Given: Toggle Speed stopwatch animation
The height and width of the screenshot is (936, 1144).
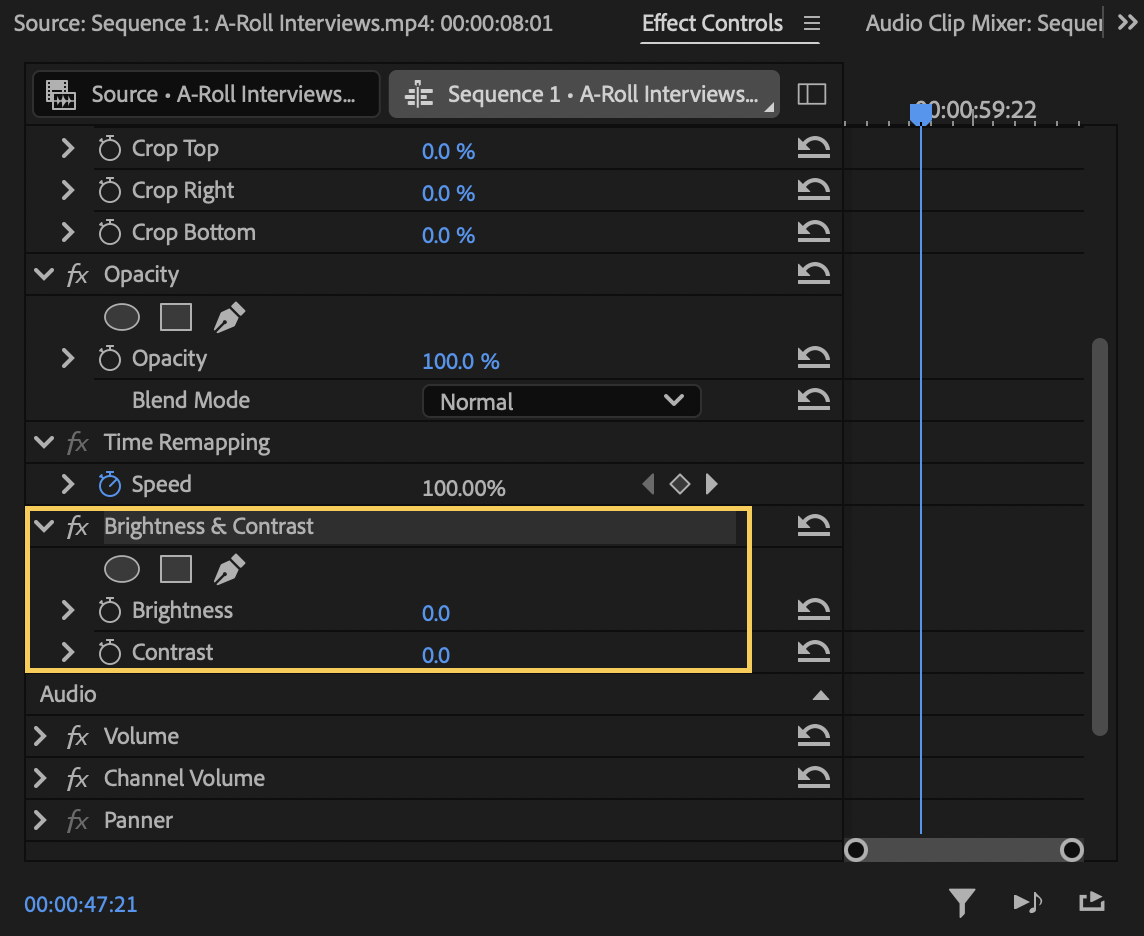Looking at the screenshot, I should (x=109, y=484).
